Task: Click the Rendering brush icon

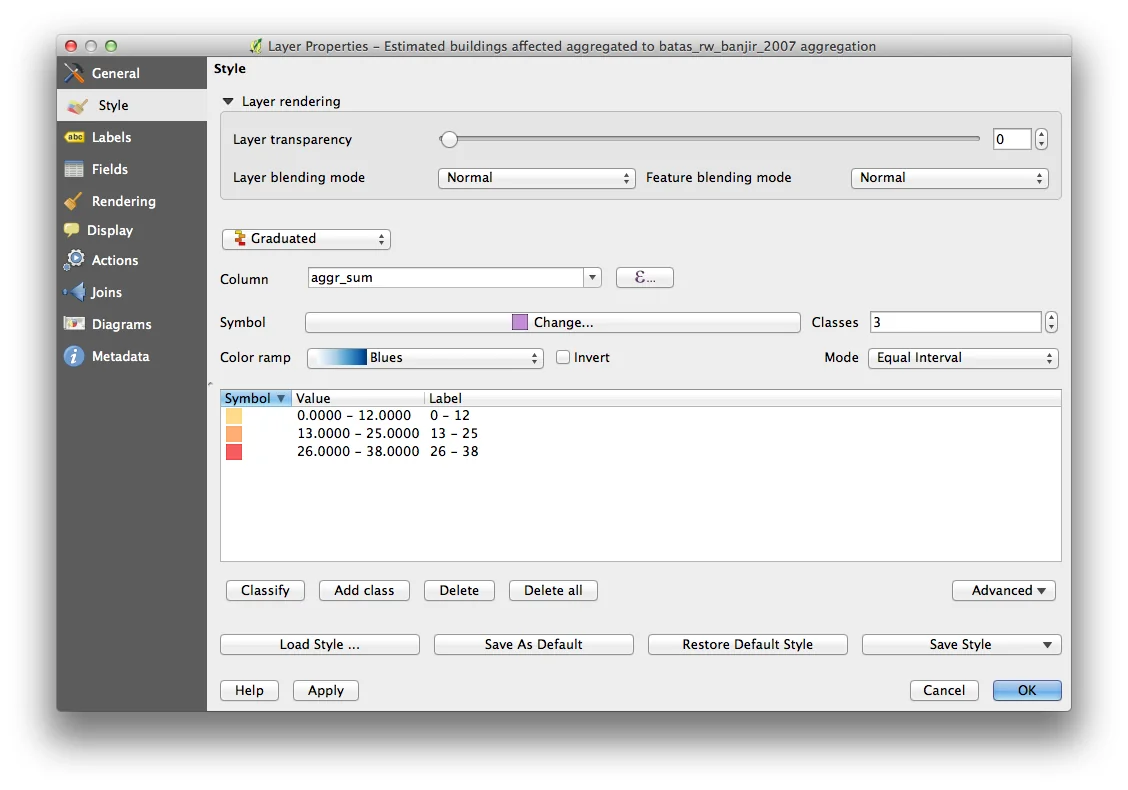Action: coord(75,201)
